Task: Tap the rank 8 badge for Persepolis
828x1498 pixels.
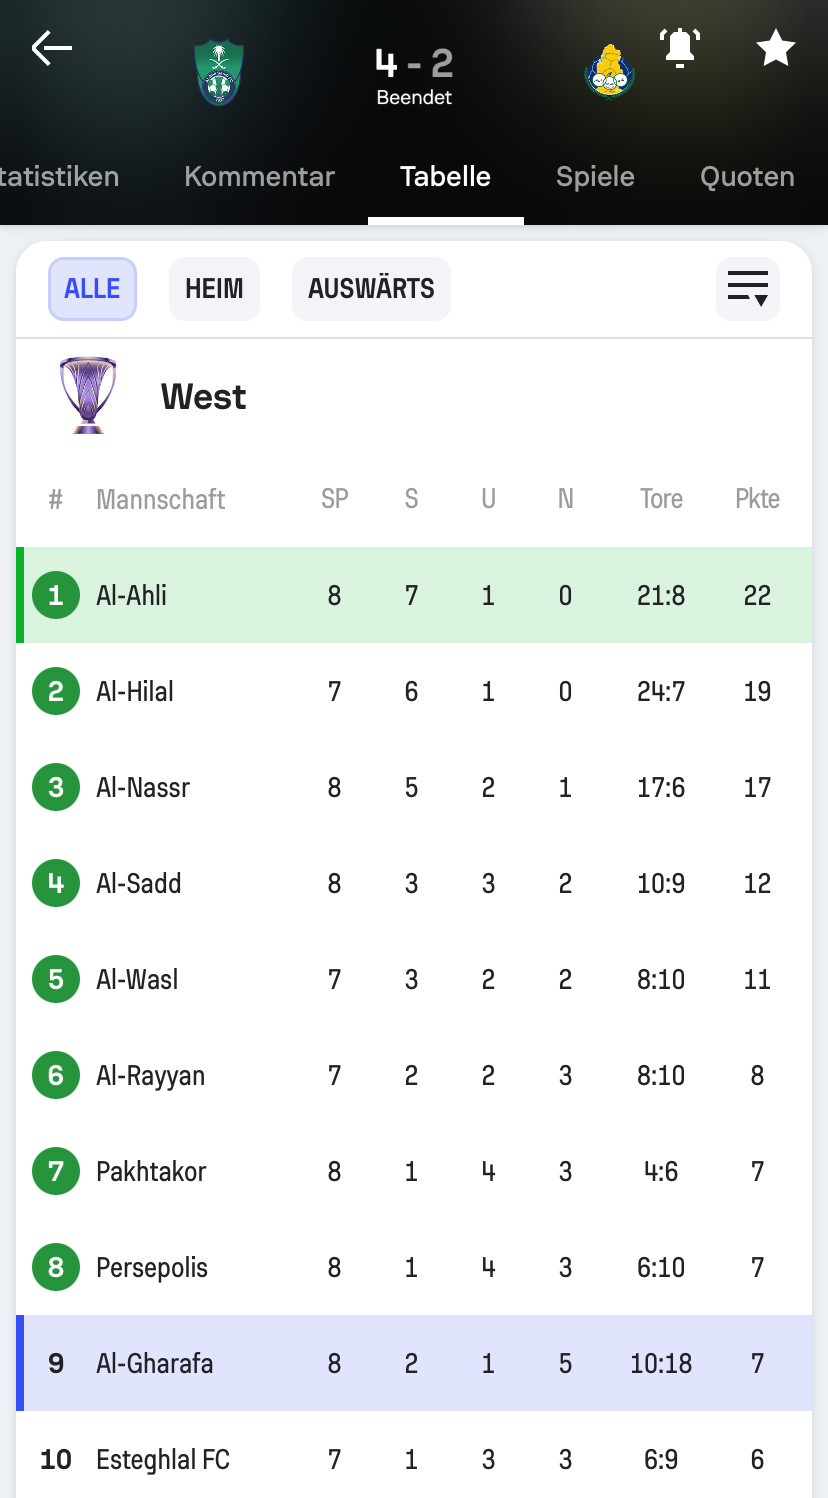Action: (56, 1267)
